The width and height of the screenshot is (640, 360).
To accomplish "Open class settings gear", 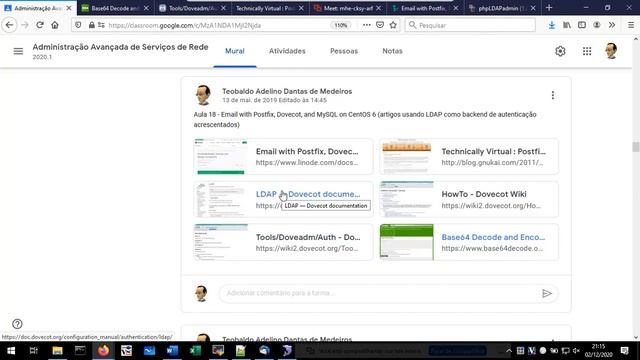I will [560, 51].
